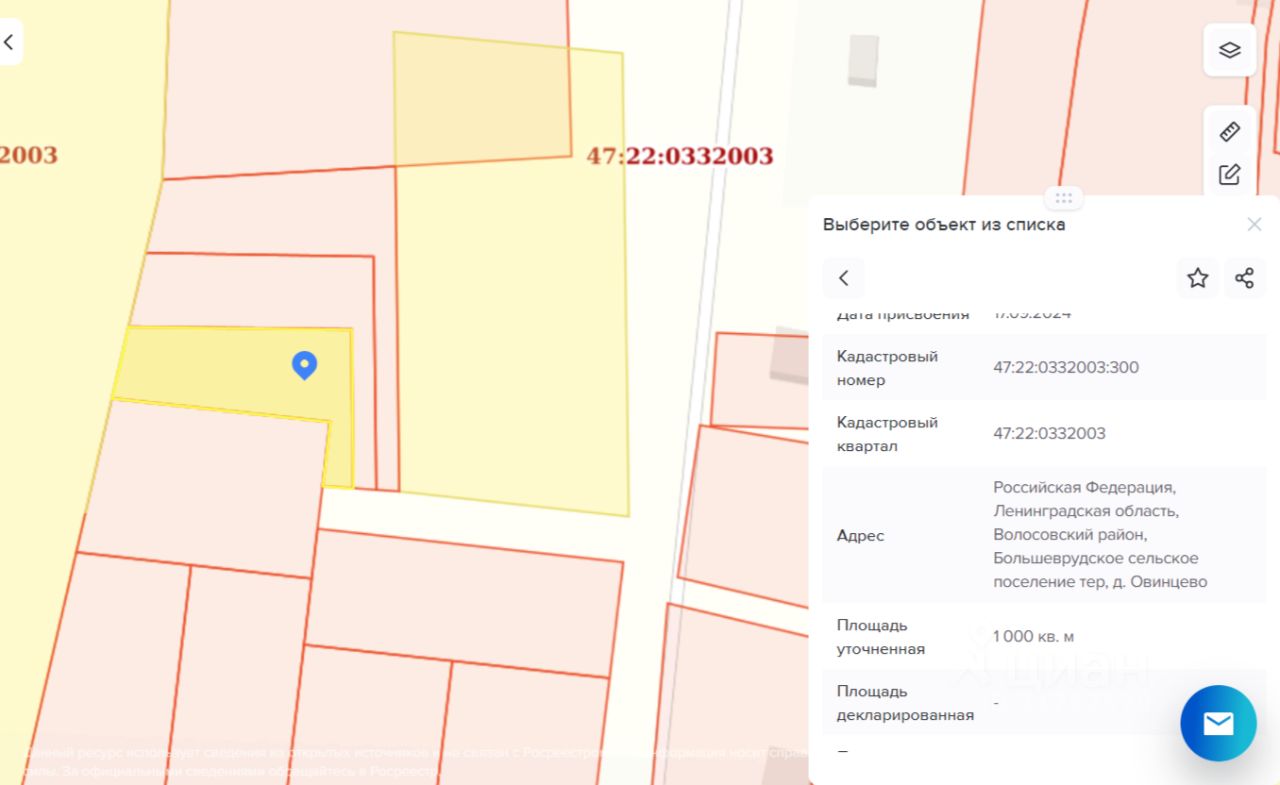This screenshot has width=1280, height=785.
Task: Select cadastral number 47:22:0332003:300 value
Action: (1066, 367)
